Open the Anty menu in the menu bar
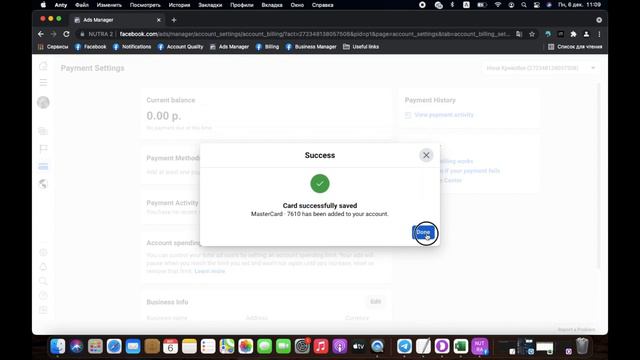This screenshot has width=640, height=360. [60, 5]
